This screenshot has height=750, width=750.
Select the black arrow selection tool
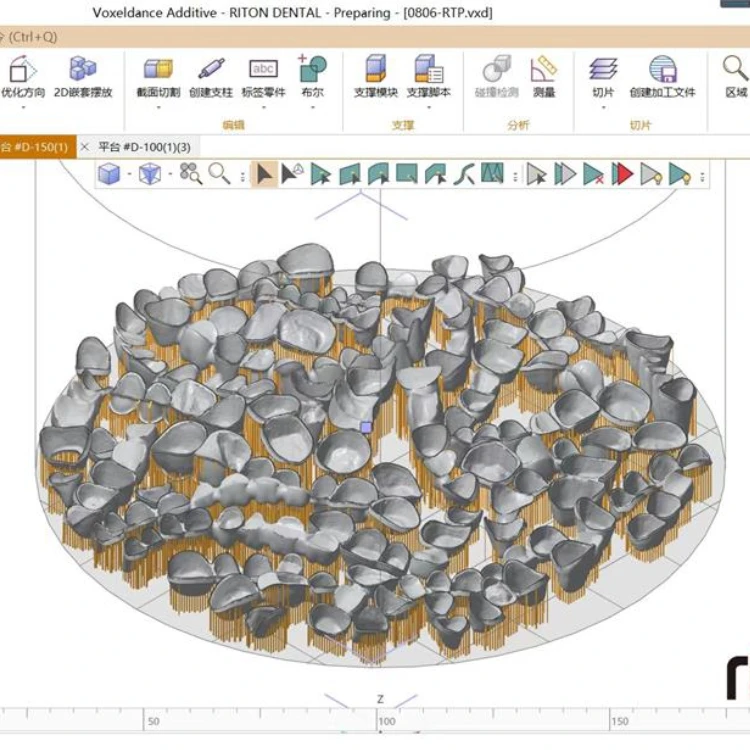point(265,174)
